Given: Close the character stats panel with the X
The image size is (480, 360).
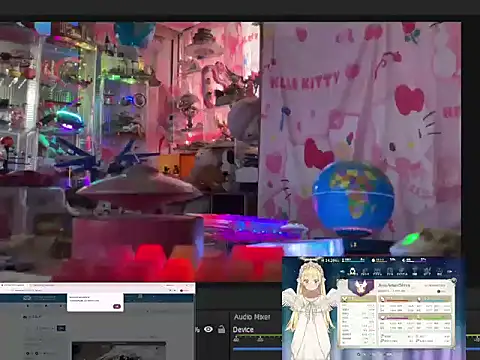Looking at the screenshot, I should 453,281.
